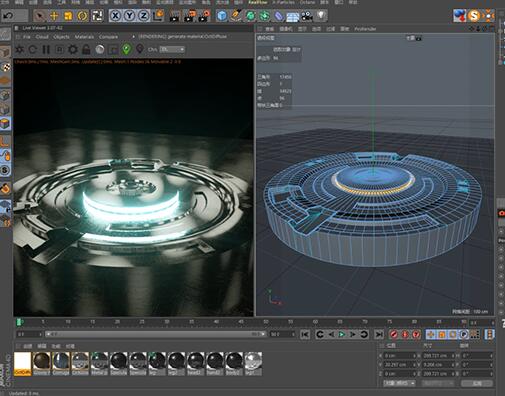This screenshot has height=396, width=505.
Task: Click Render to Picture Viewer icon
Action: [190, 16]
